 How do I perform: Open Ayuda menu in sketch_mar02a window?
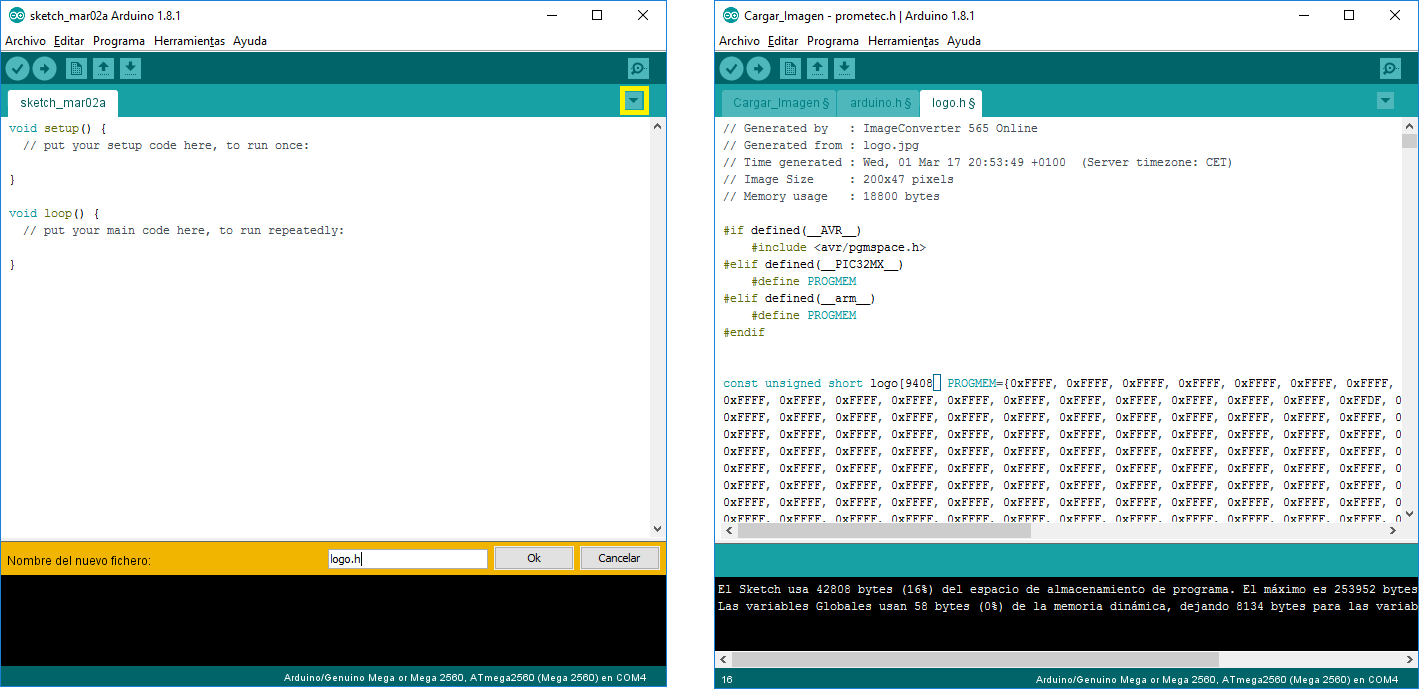click(x=250, y=41)
